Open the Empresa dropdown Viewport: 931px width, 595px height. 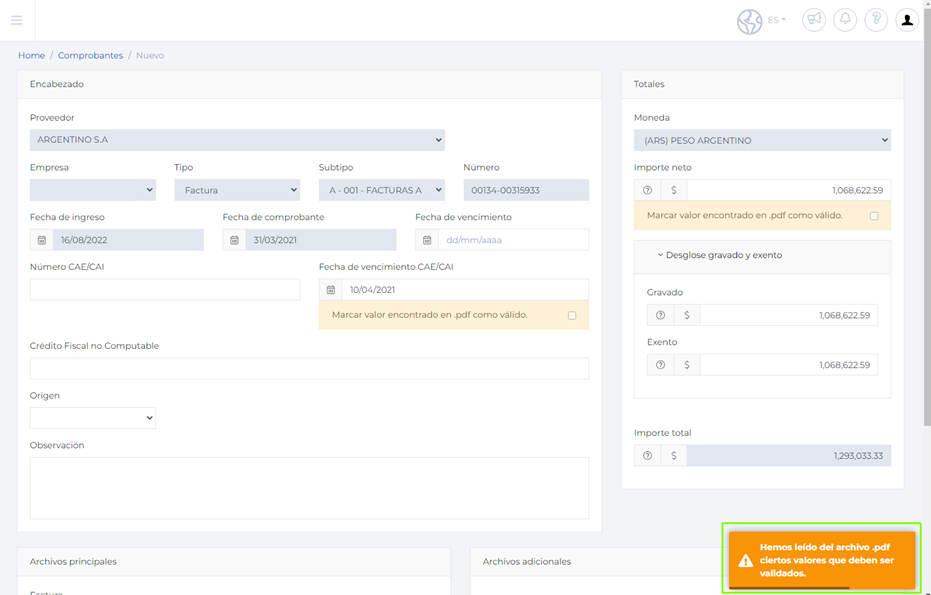pyautogui.click(x=92, y=190)
